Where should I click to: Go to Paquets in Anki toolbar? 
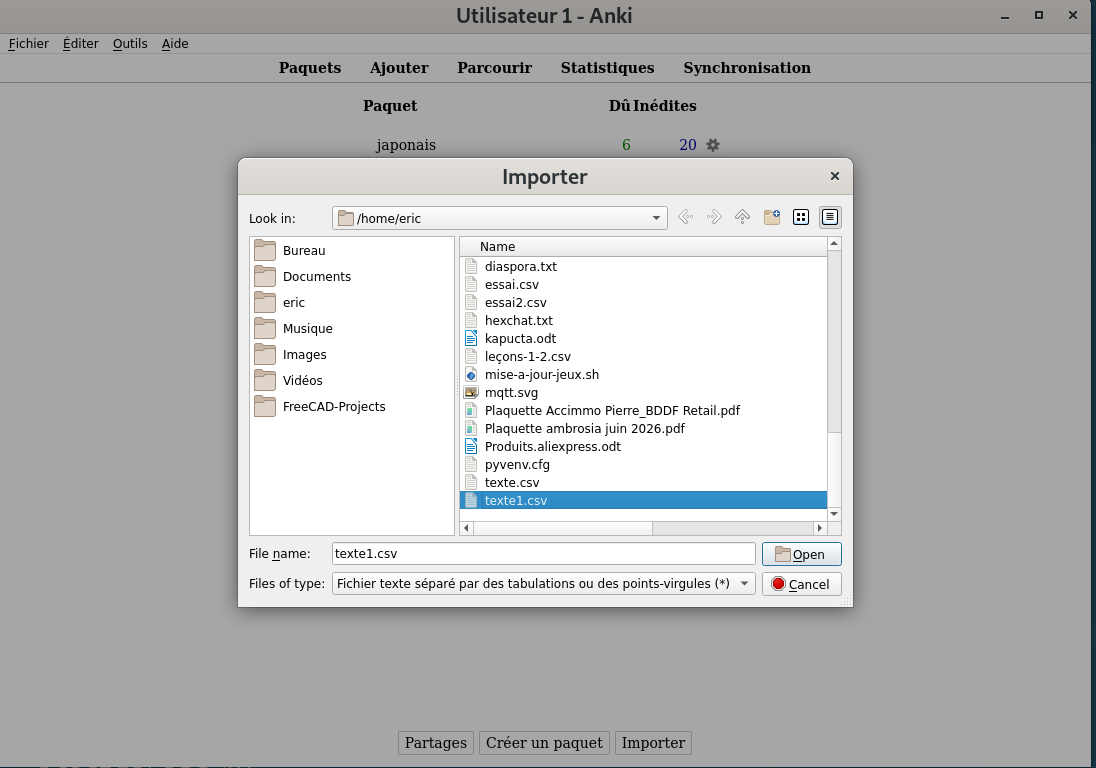click(310, 68)
